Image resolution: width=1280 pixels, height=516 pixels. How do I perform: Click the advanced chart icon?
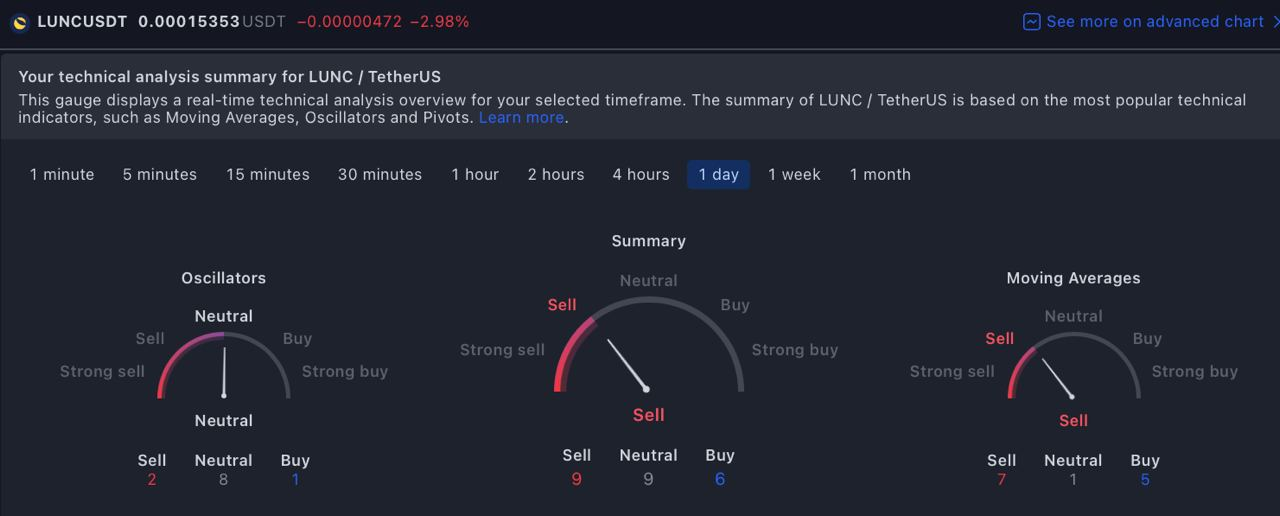[x=1032, y=22]
